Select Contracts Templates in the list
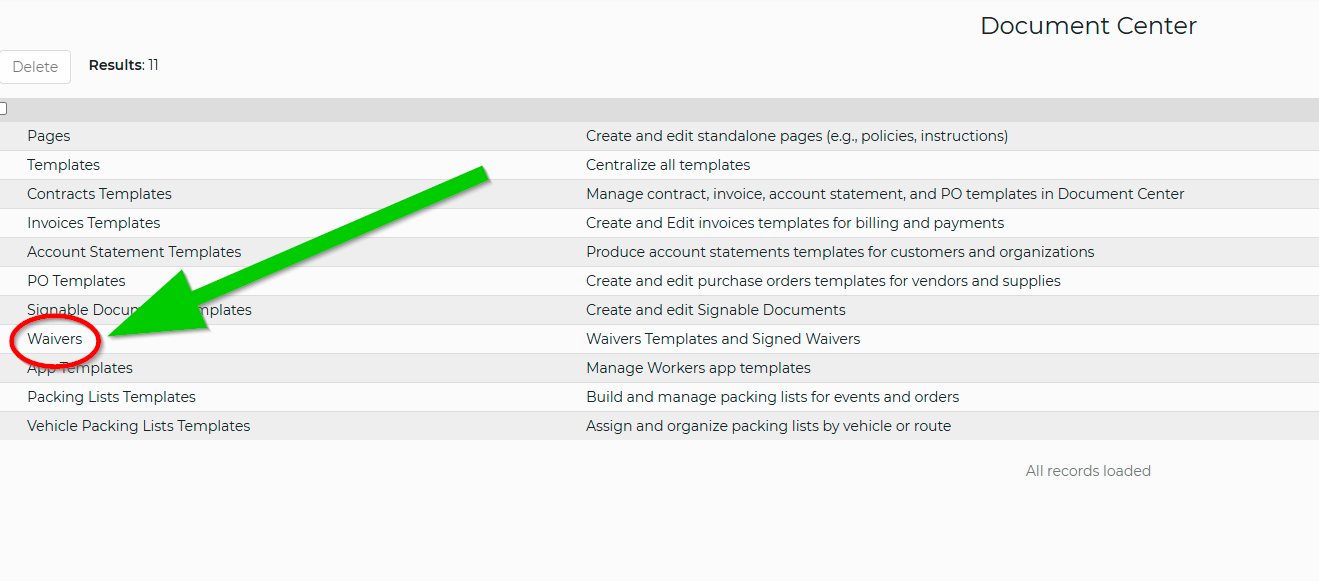Image resolution: width=1319 pixels, height=581 pixels. pos(99,194)
